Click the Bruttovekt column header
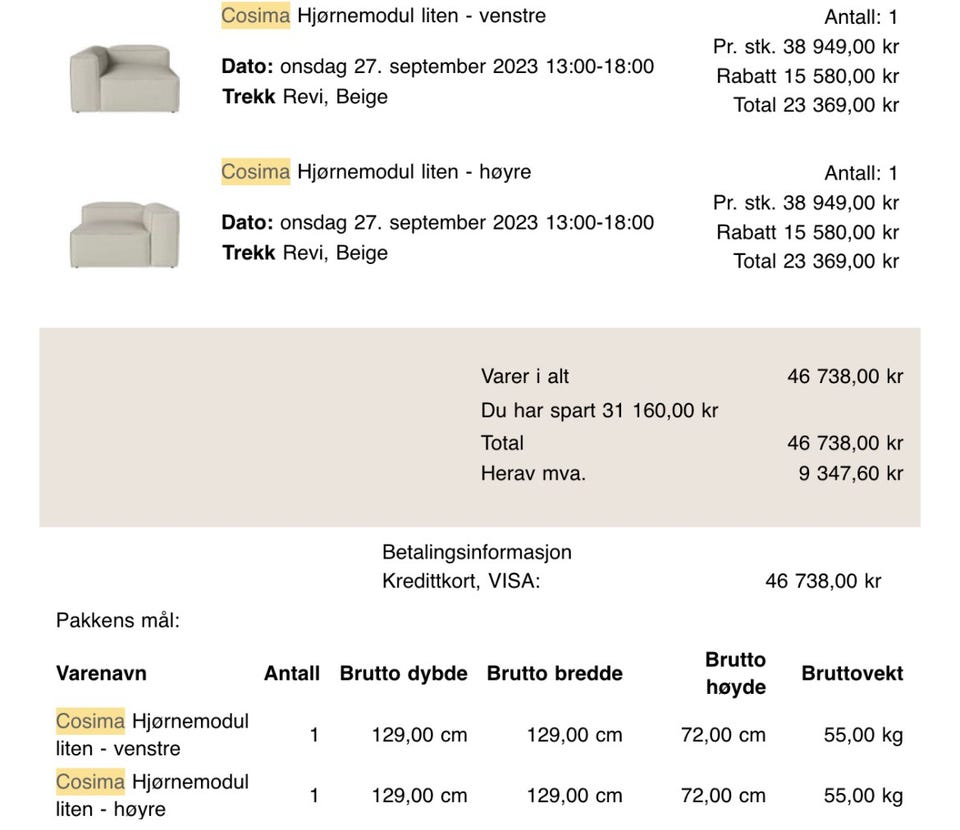960x830 pixels. [x=852, y=673]
